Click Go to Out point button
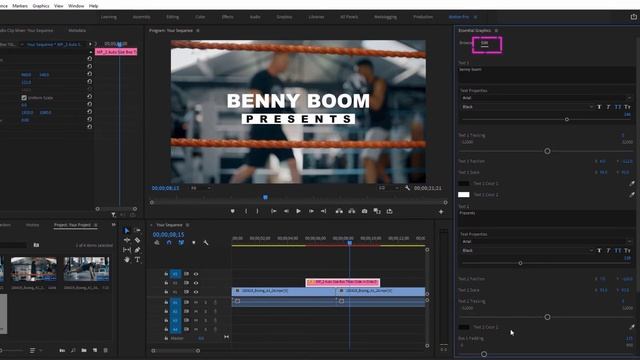The height and width of the screenshot is (360, 640). coord(323,211)
